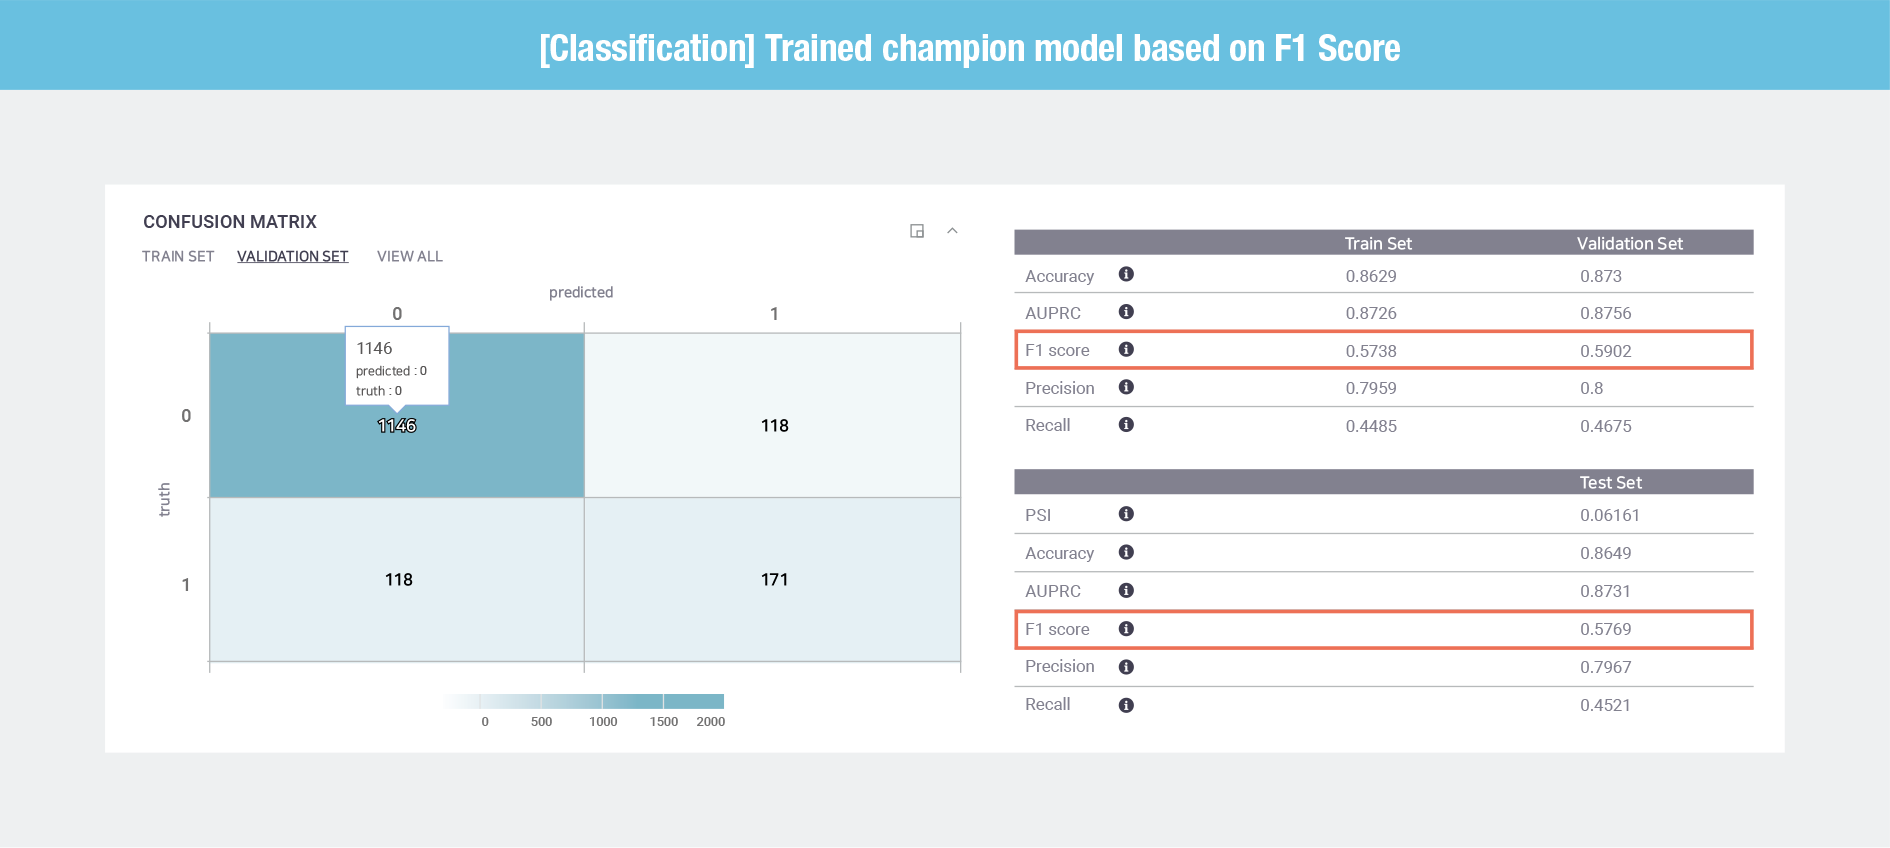Click the top-right matrix cell showing 118
The width and height of the screenshot is (1890, 848).
pos(773,415)
